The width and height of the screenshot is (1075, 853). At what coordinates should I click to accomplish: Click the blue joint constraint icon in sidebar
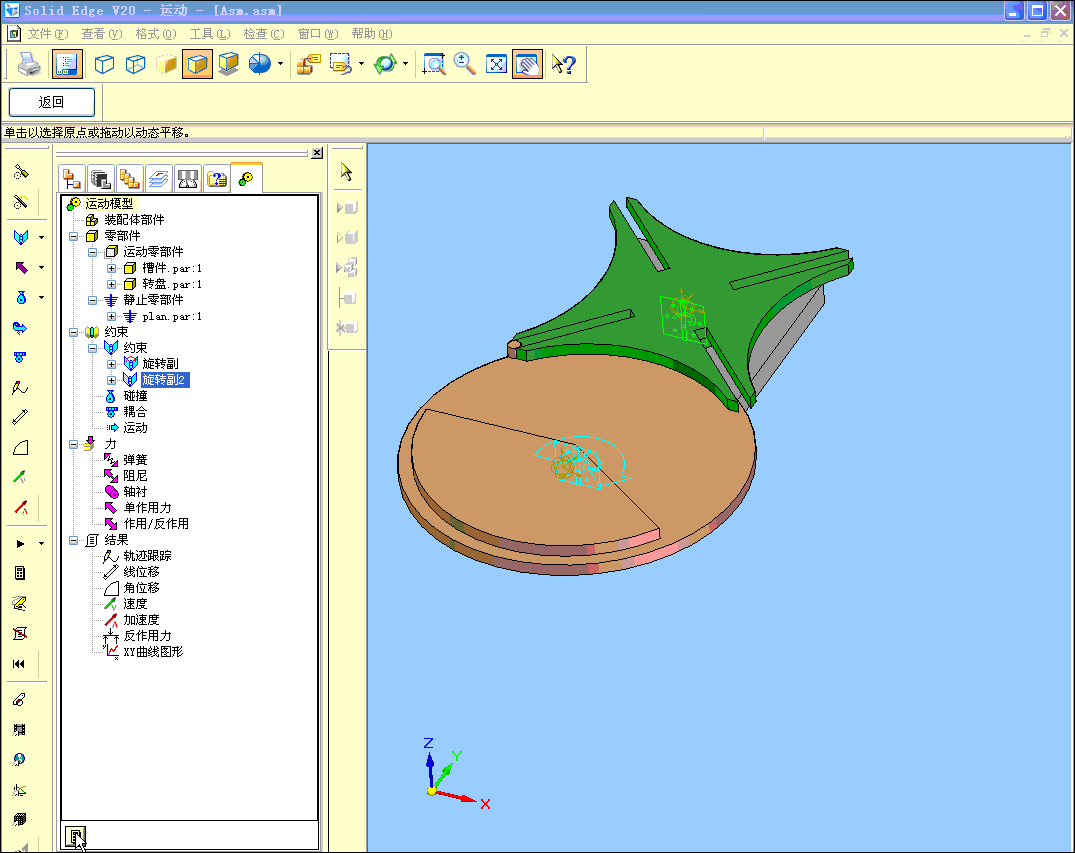pyautogui.click(x=21, y=237)
